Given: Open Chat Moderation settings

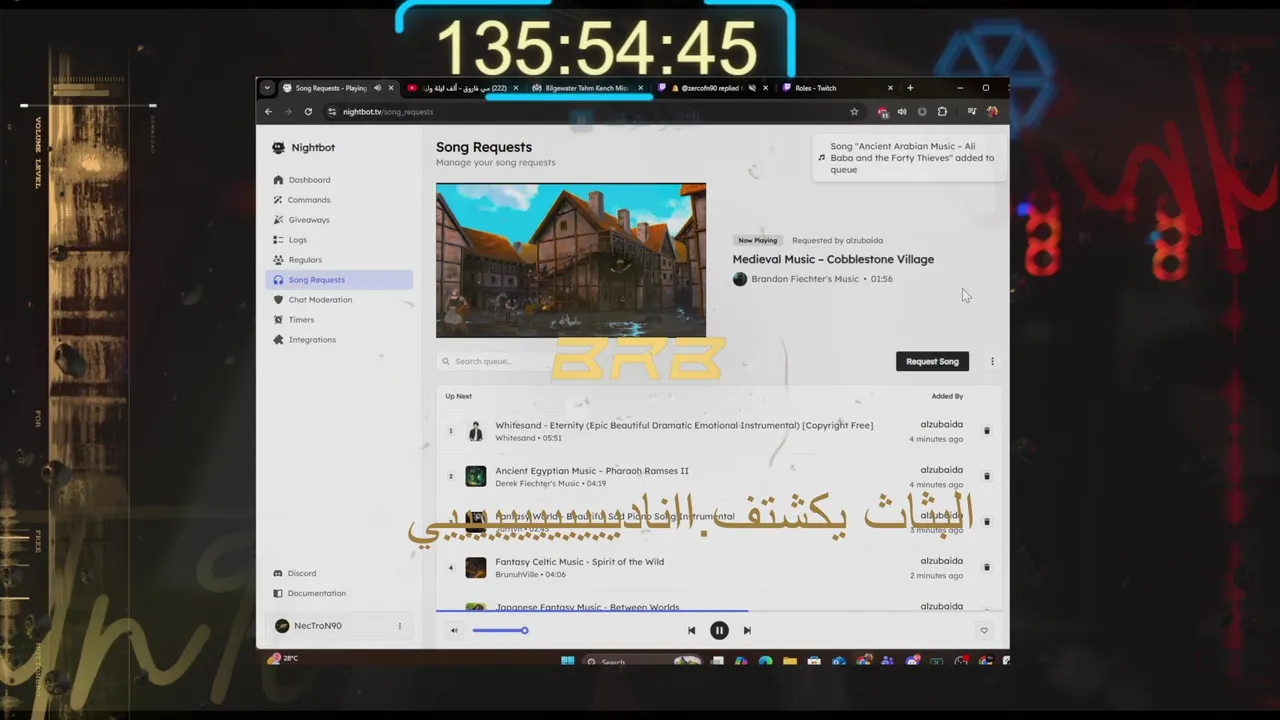Looking at the screenshot, I should pos(320,300).
